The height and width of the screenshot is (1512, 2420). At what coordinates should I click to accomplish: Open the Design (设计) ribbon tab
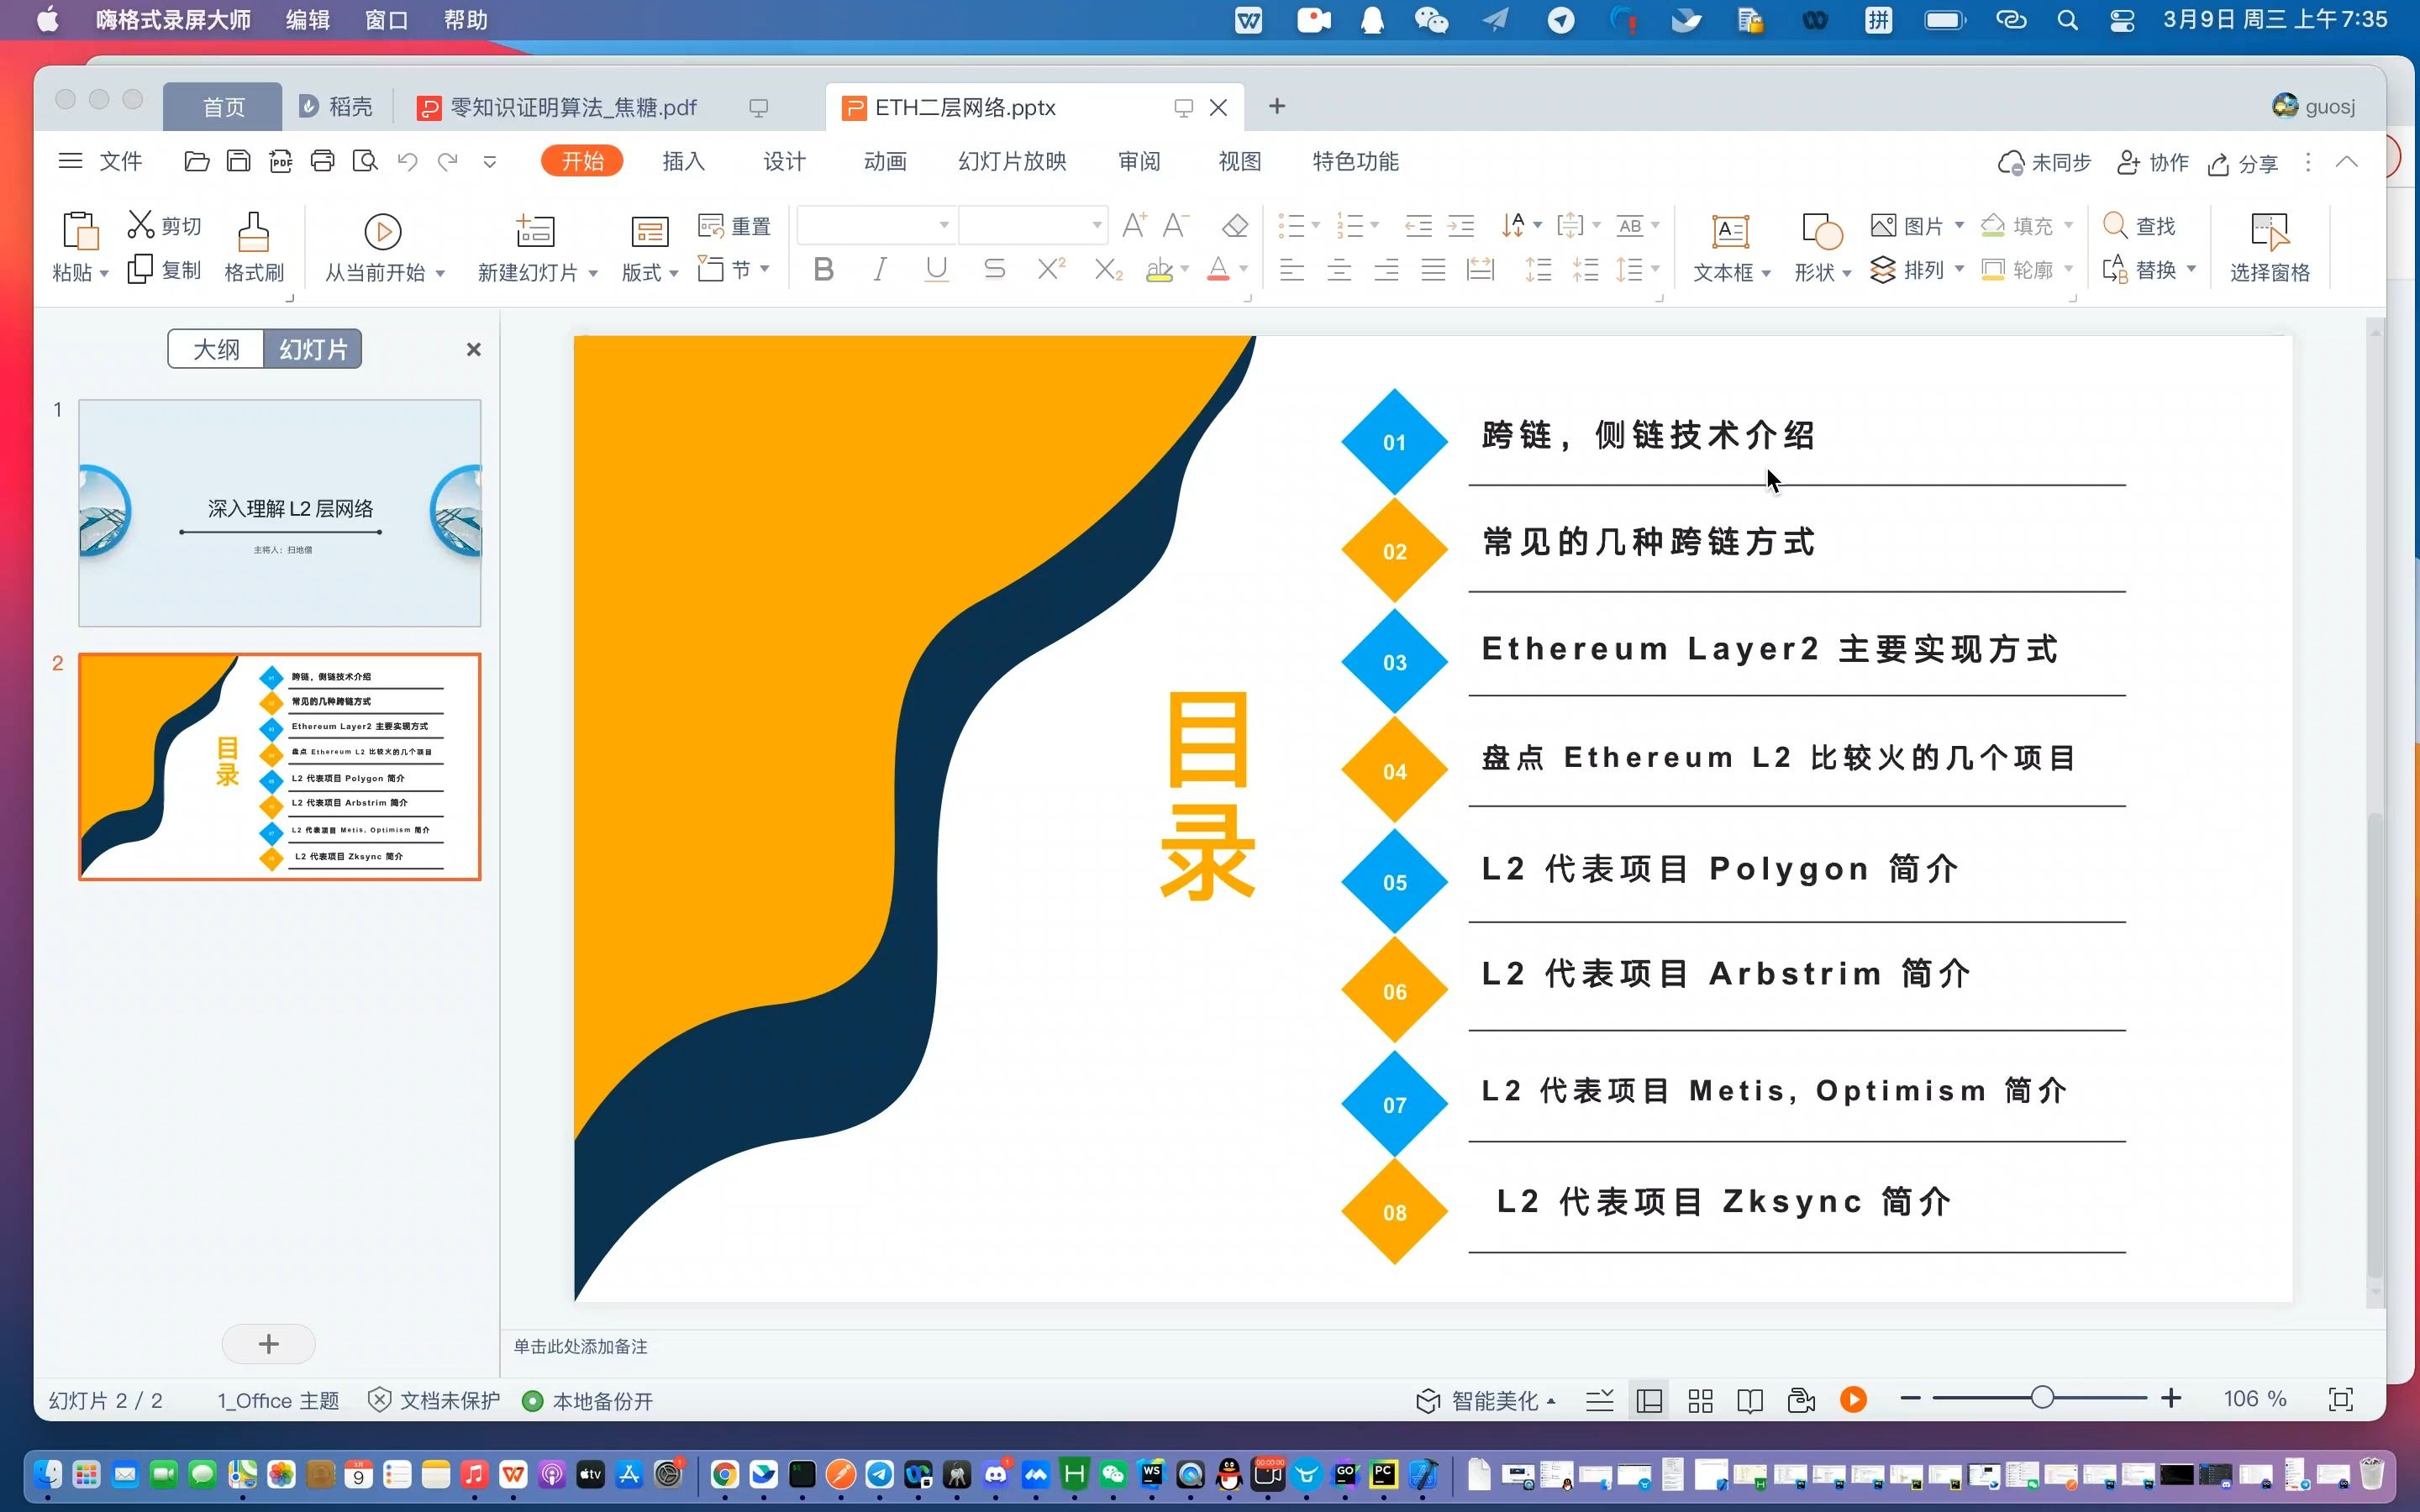click(x=784, y=161)
